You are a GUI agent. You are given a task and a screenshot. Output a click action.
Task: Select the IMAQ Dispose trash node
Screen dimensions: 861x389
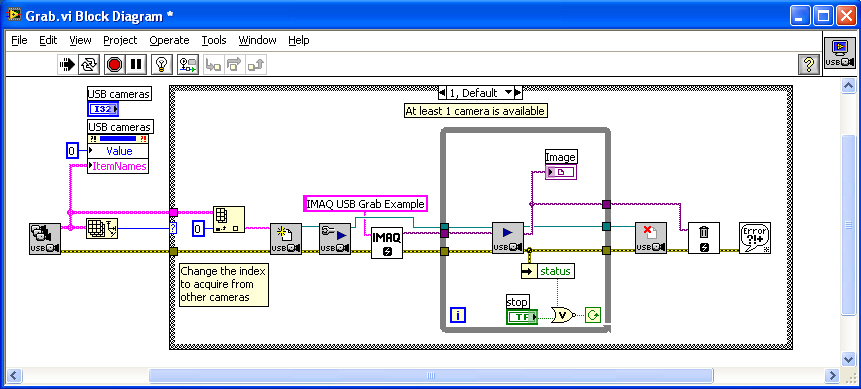(x=704, y=238)
